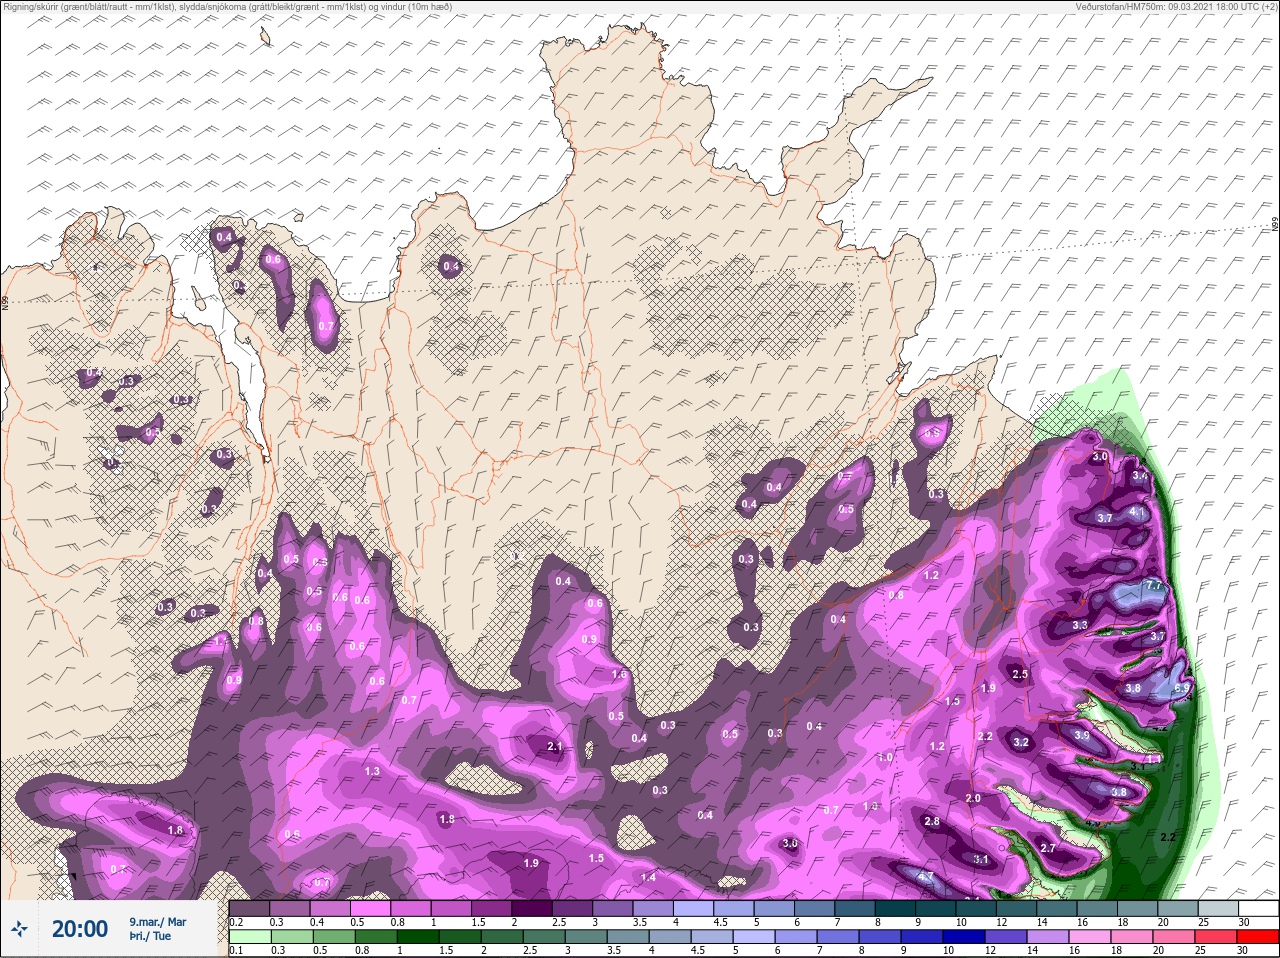Click the 2.1 precipitation value on the map
The image size is (1280, 958).
pos(556,747)
